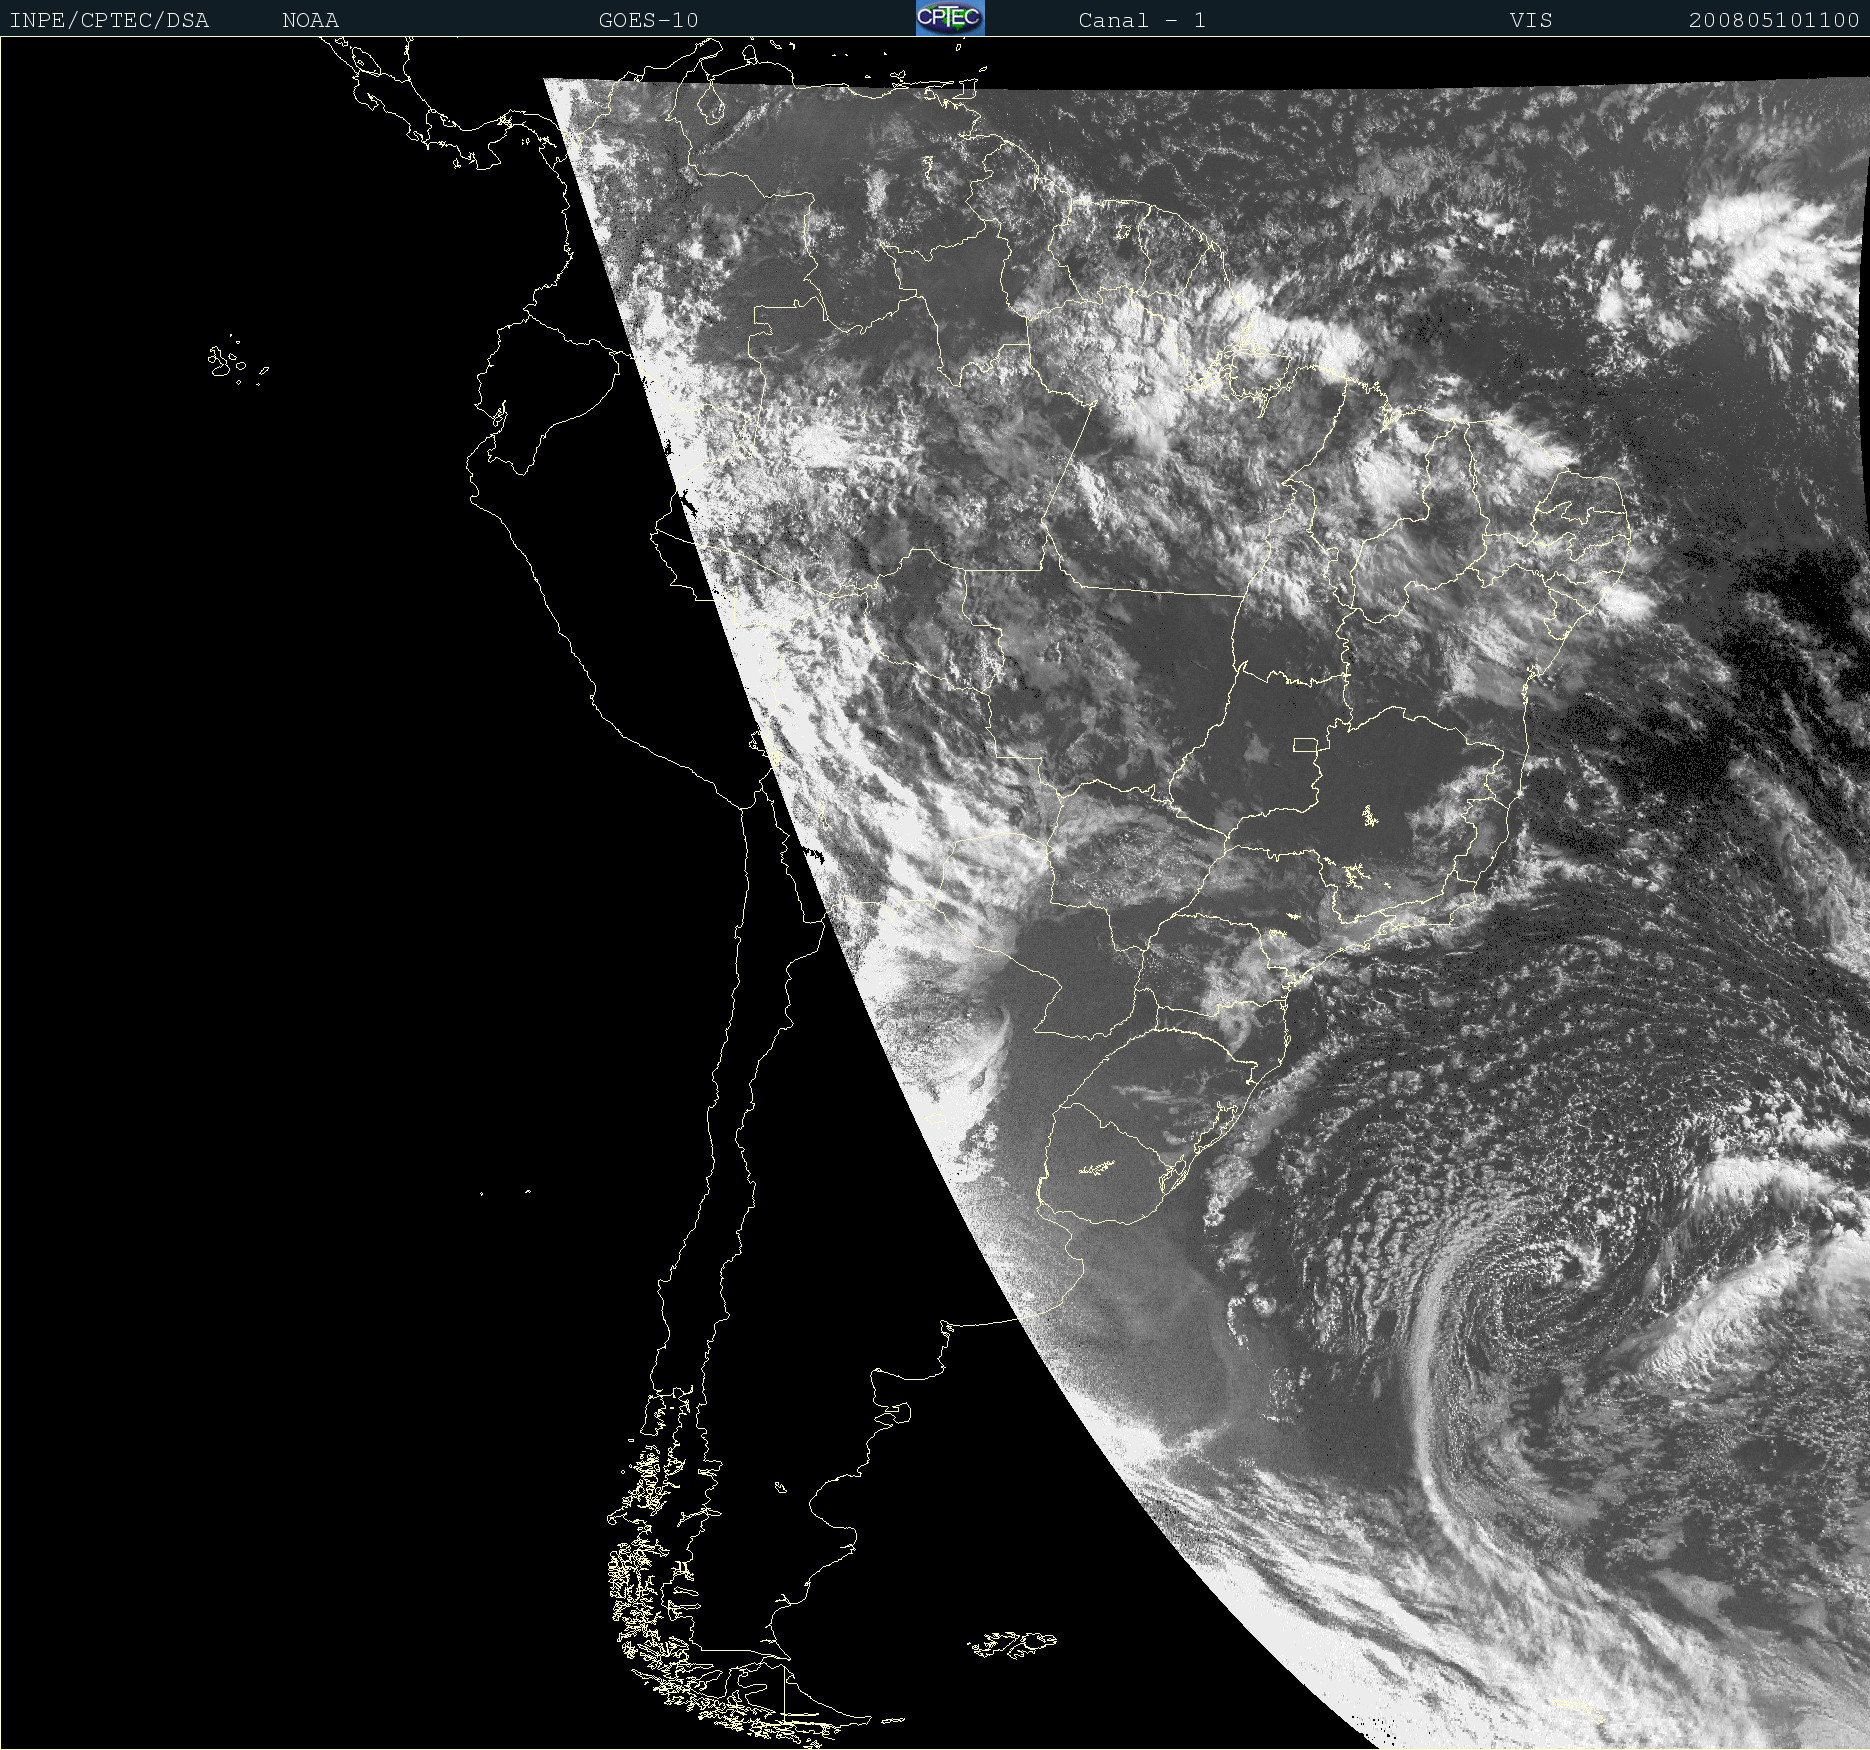The height and width of the screenshot is (1750, 1870).
Task: Click the NOAA label in header
Action: point(311,20)
